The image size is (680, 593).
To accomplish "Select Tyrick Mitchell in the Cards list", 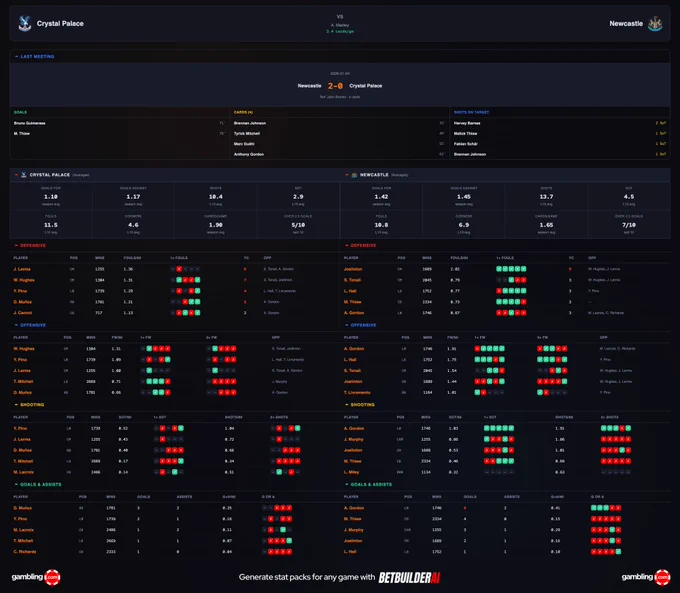I will point(246,134).
